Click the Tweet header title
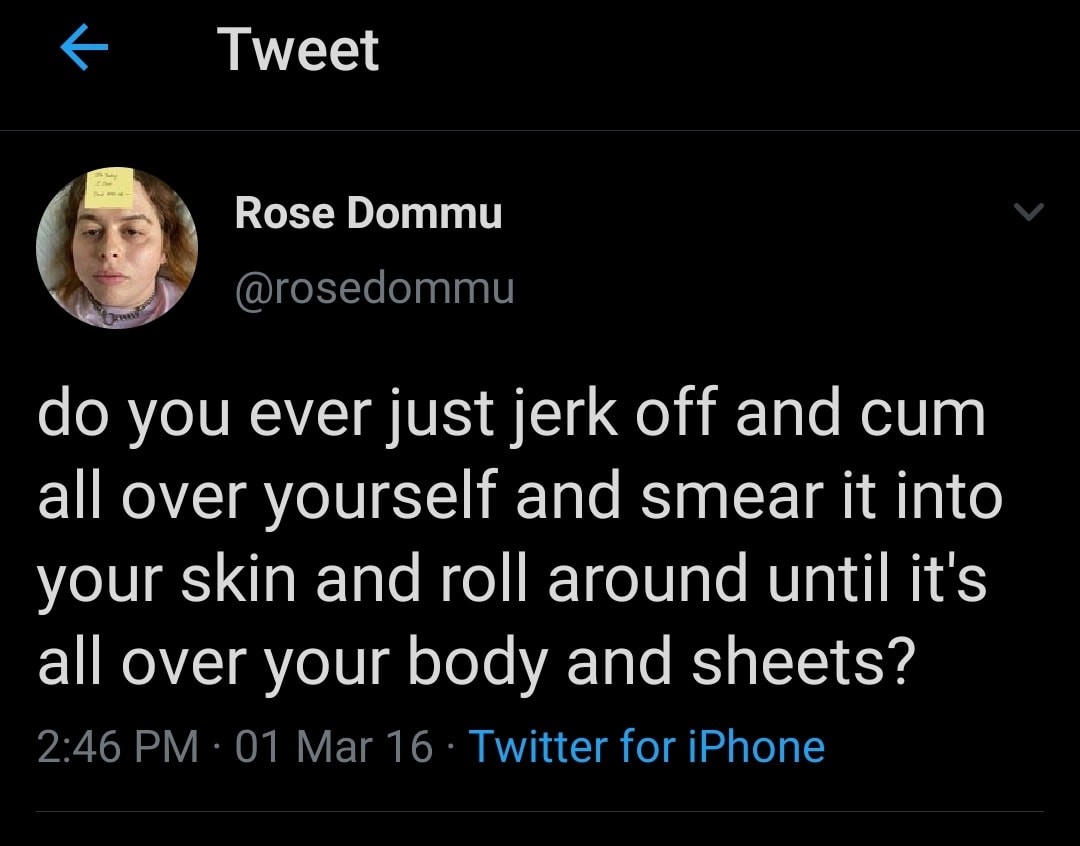Image resolution: width=1080 pixels, height=846 pixels. pyautogui.click(x=298, y=50)
